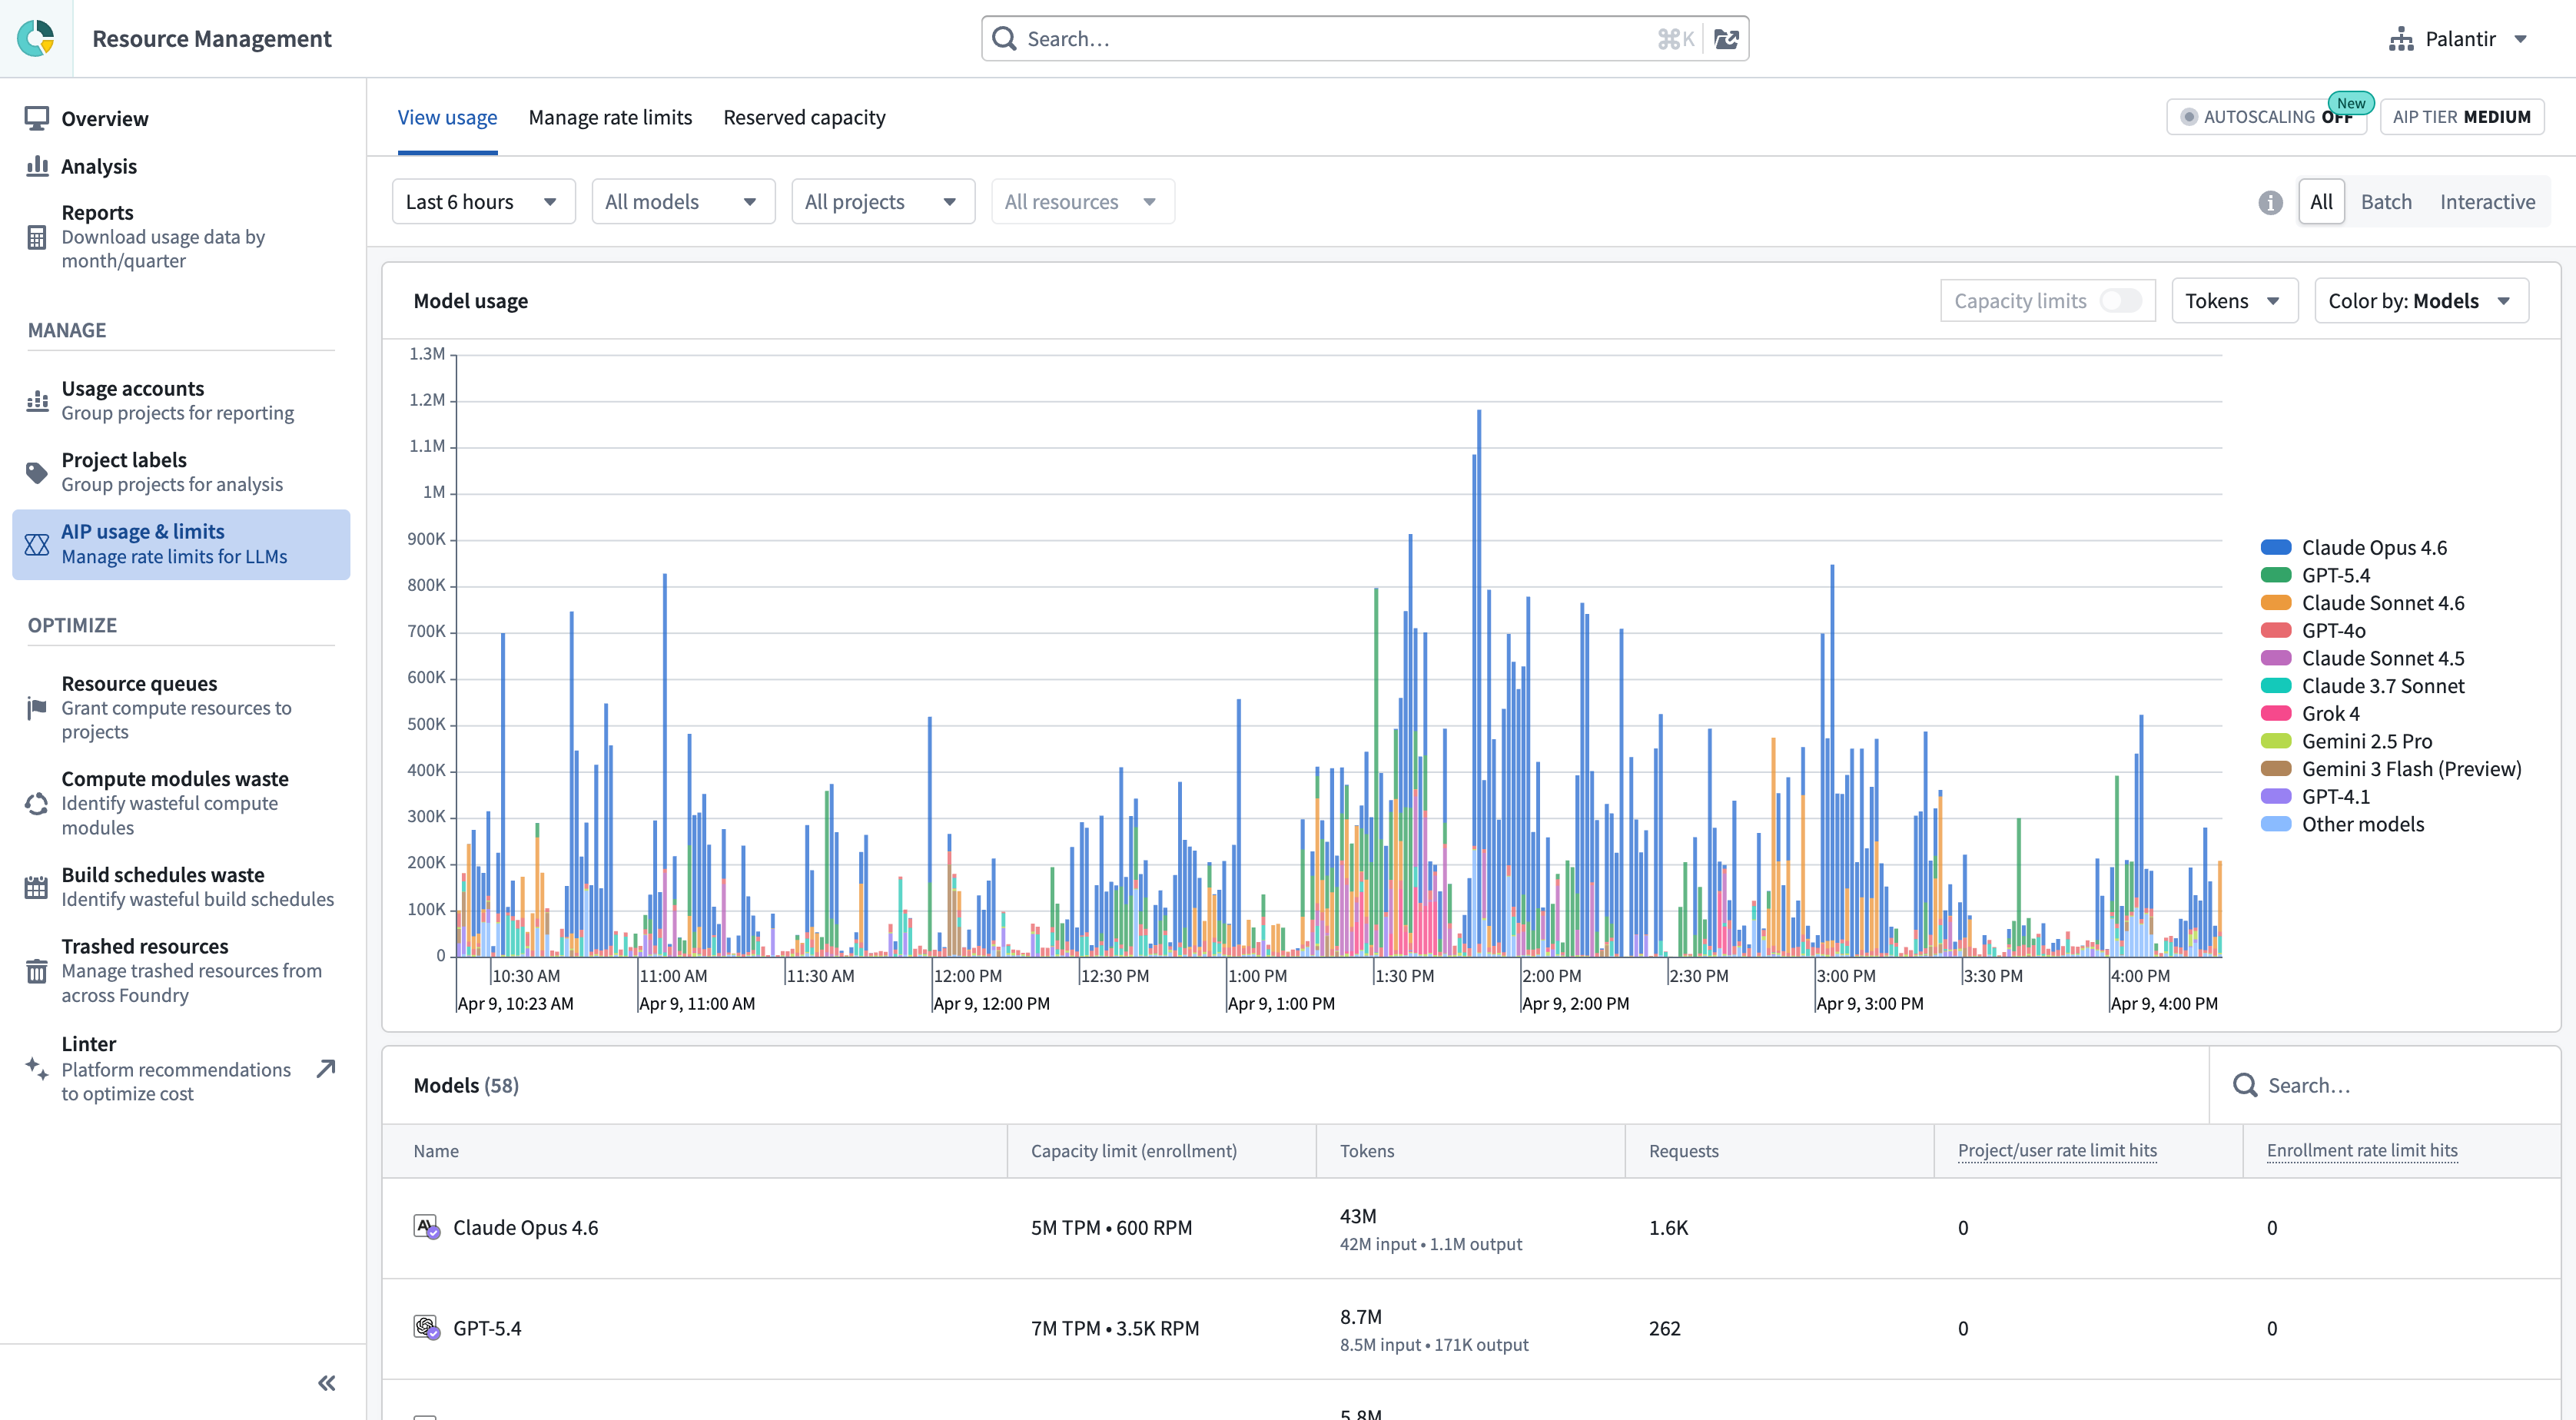Click the AIP usage & limits icon
The image size is (2576, 1420).
37,544
